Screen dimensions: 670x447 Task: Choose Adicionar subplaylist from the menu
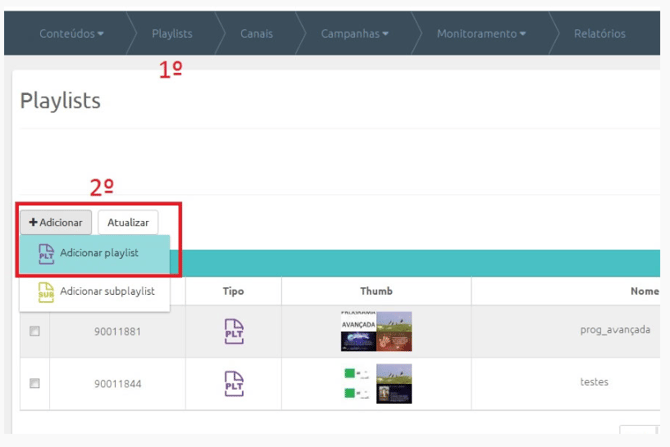point(107,292)
